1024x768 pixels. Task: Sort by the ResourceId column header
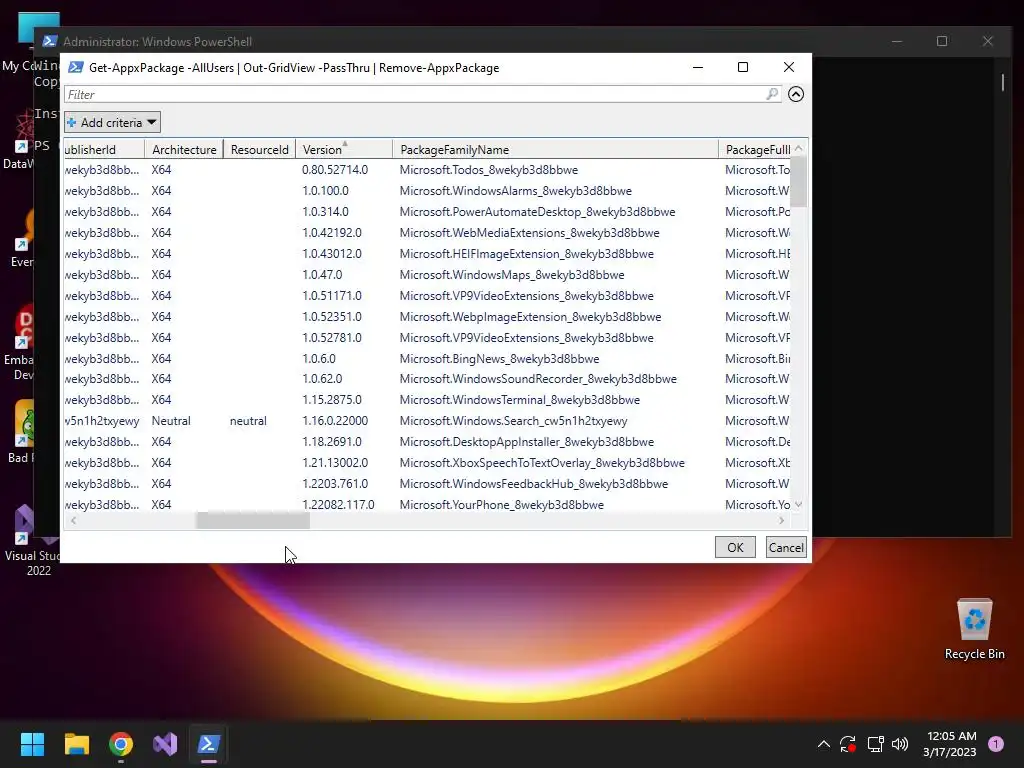point(259,150)
